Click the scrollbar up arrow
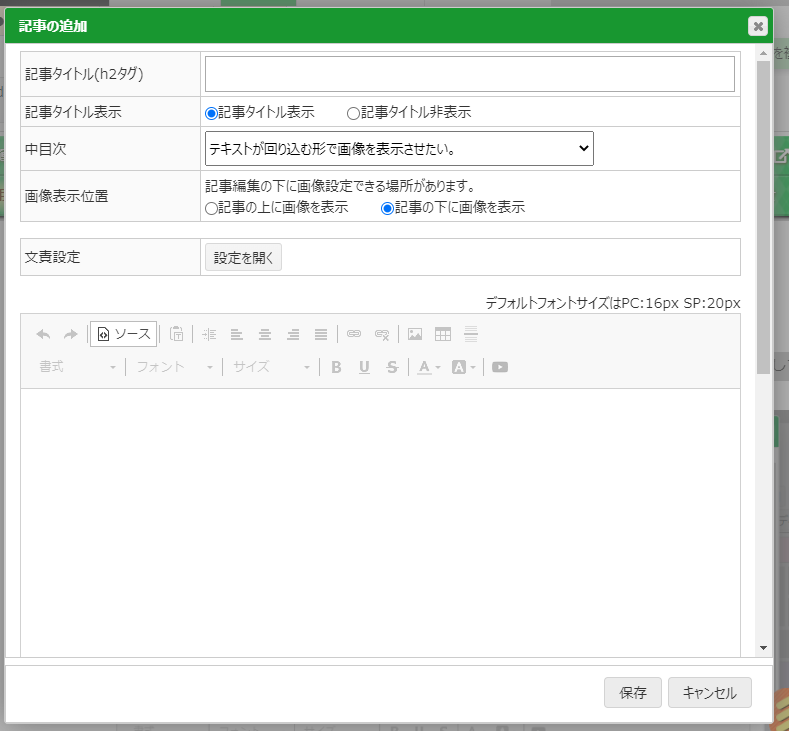 point(763,53)
